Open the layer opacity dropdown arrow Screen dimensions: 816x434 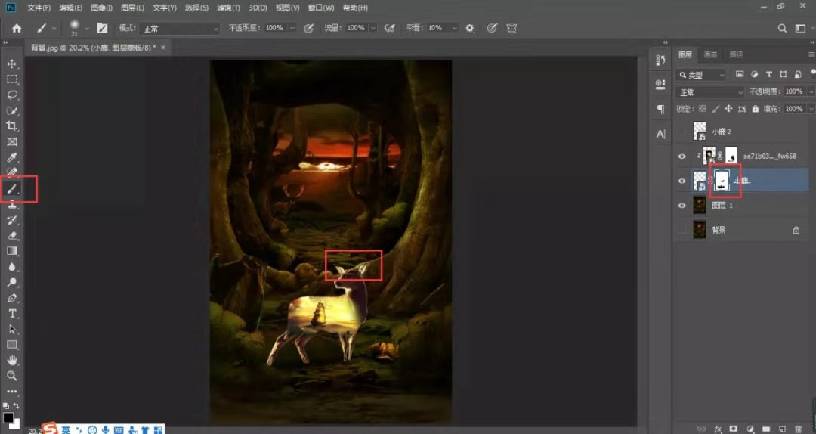[x=809, y=92]
